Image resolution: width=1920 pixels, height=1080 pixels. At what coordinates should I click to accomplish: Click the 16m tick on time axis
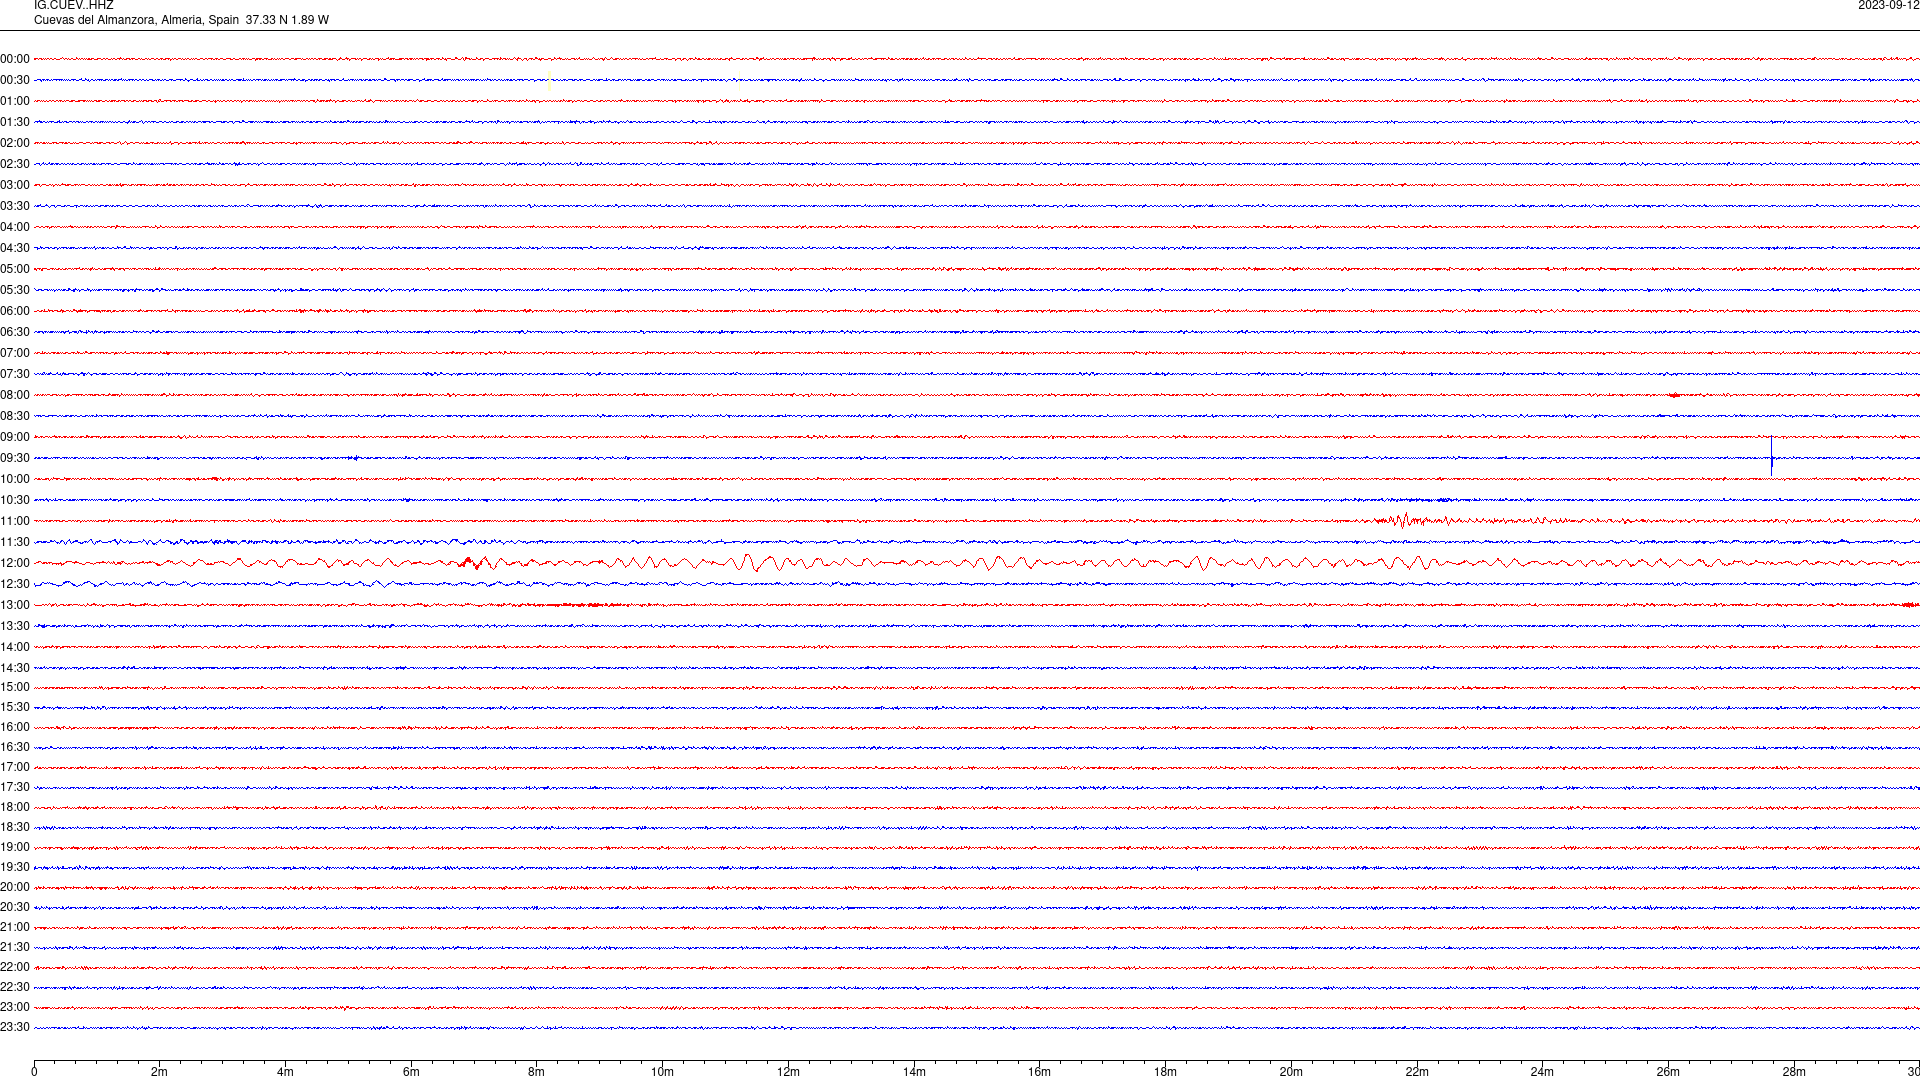coord(1040,1071)
